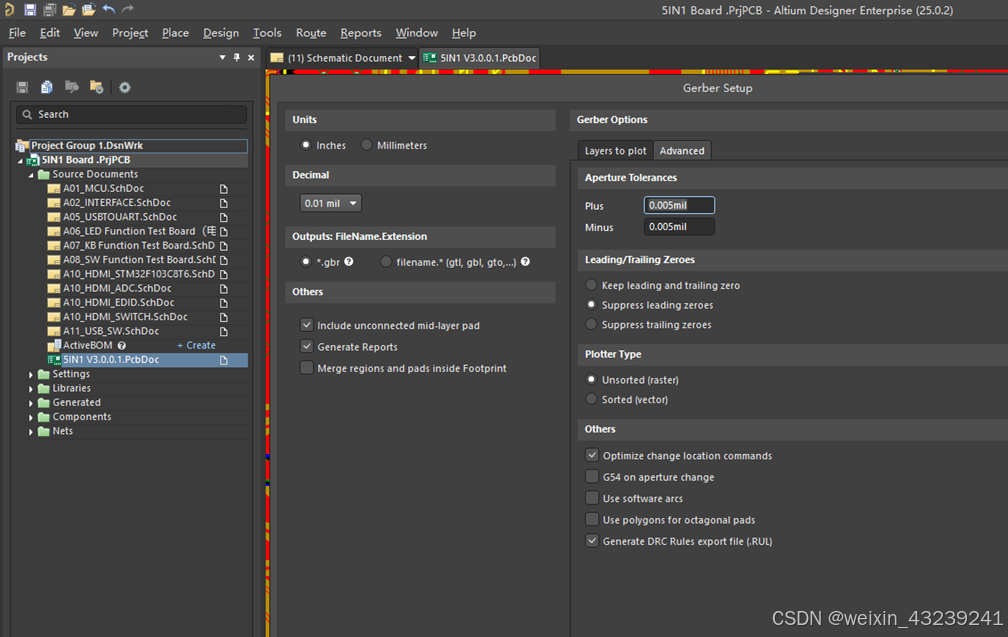This screenshot has width=1008, height=637.
Task: Select Sorted (vector) plotter type
Action: tap(591, 399)
